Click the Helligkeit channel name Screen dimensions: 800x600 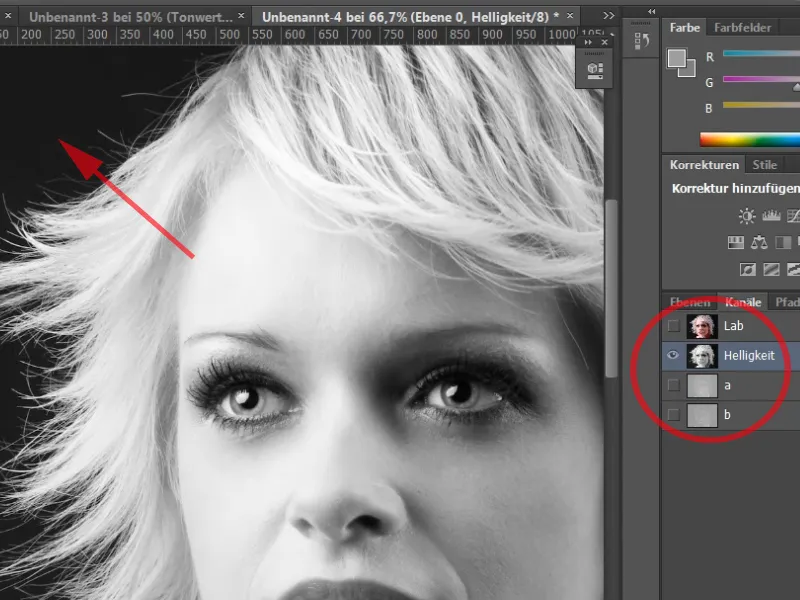[x=749, y=355]
